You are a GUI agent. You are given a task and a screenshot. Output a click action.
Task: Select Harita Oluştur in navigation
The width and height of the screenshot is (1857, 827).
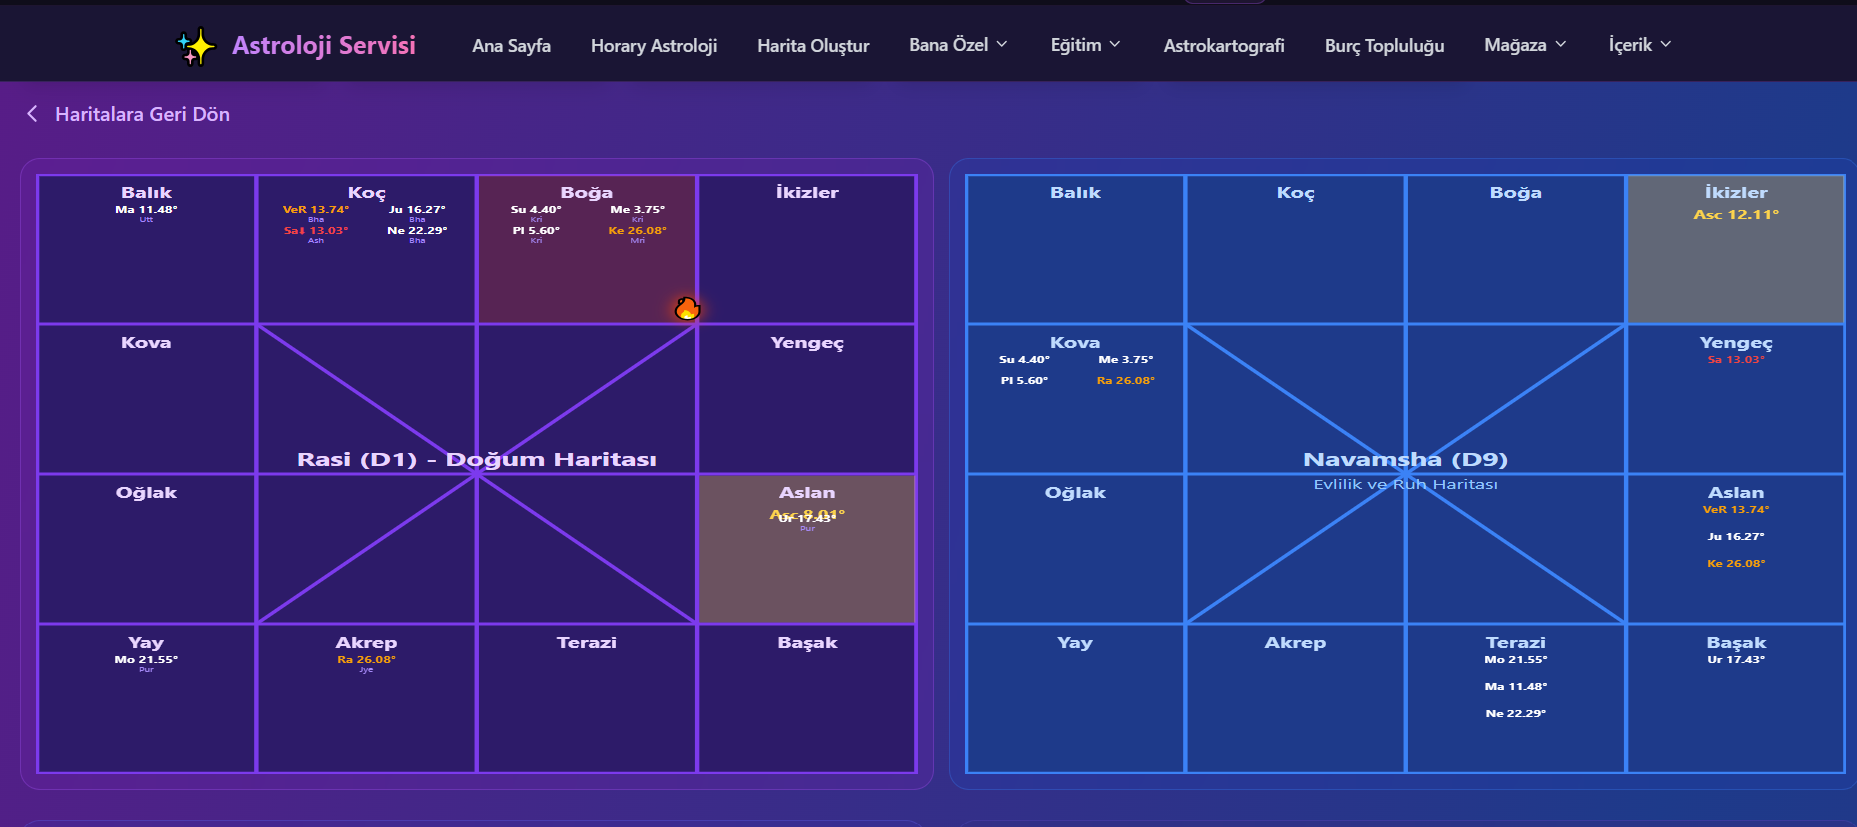(x=813, y=46)
